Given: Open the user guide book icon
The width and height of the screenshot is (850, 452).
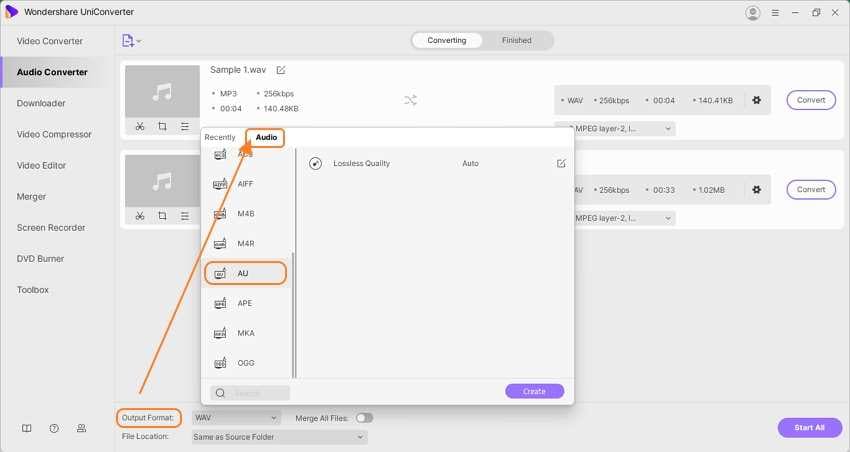Looking at the screenshot, I should click(27, 428).
